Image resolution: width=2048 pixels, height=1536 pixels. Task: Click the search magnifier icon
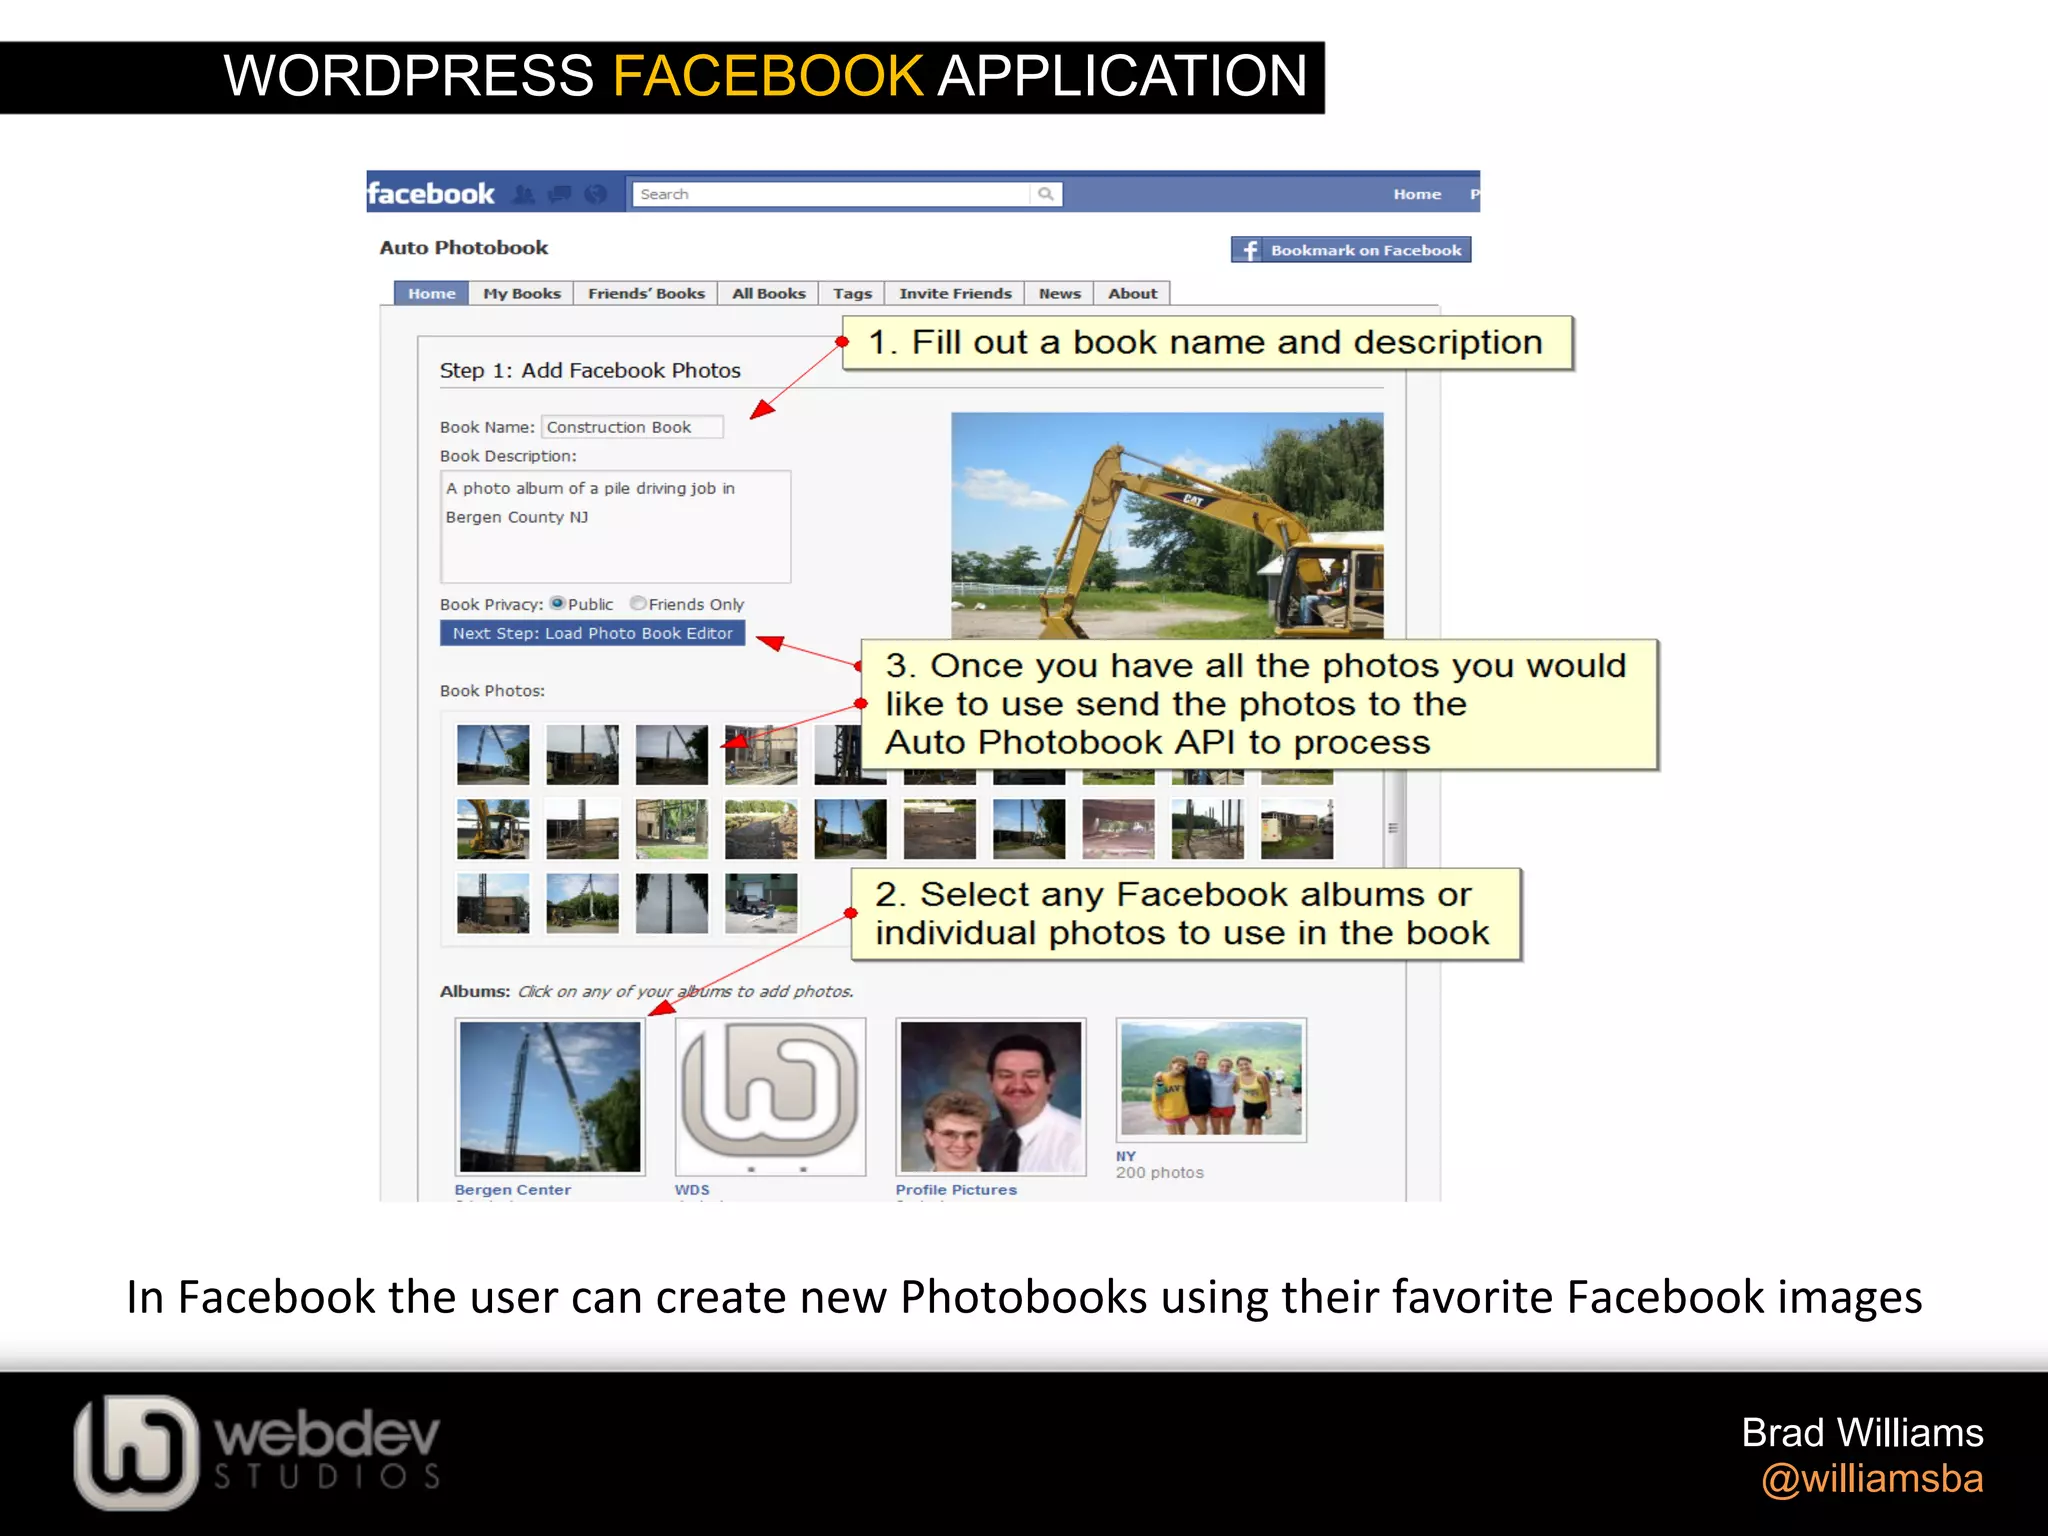coord(1046,194)
